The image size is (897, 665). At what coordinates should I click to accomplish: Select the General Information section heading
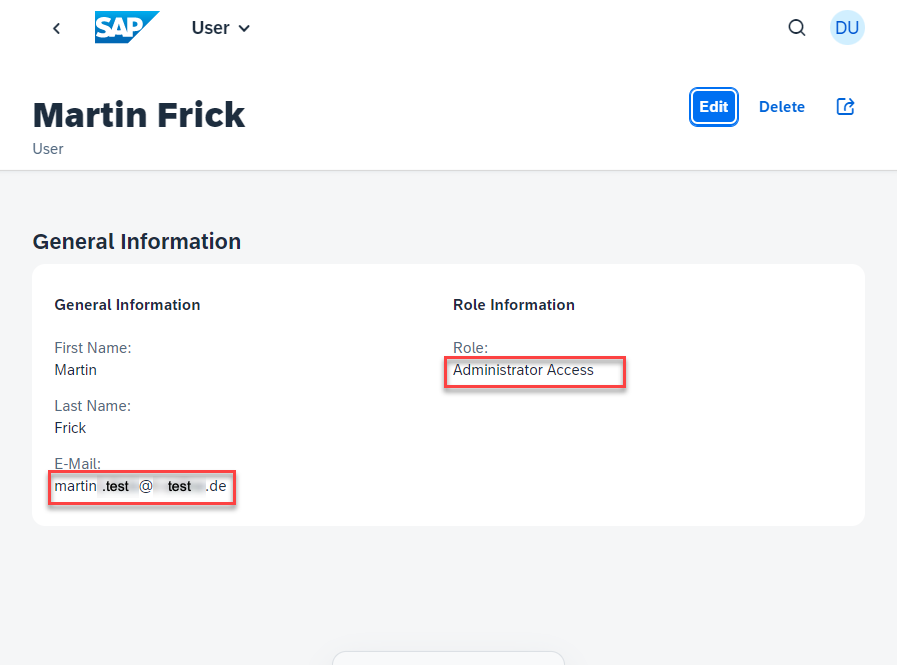(137, 242)
